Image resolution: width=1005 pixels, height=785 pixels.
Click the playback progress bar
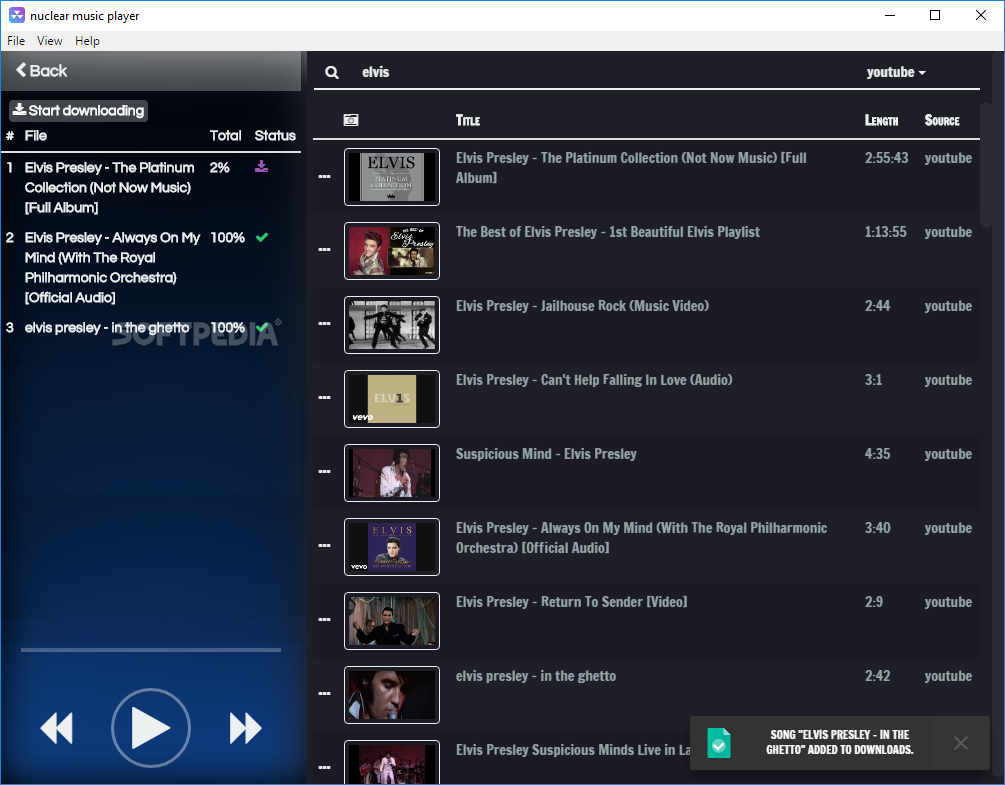(x=151, y=650)
